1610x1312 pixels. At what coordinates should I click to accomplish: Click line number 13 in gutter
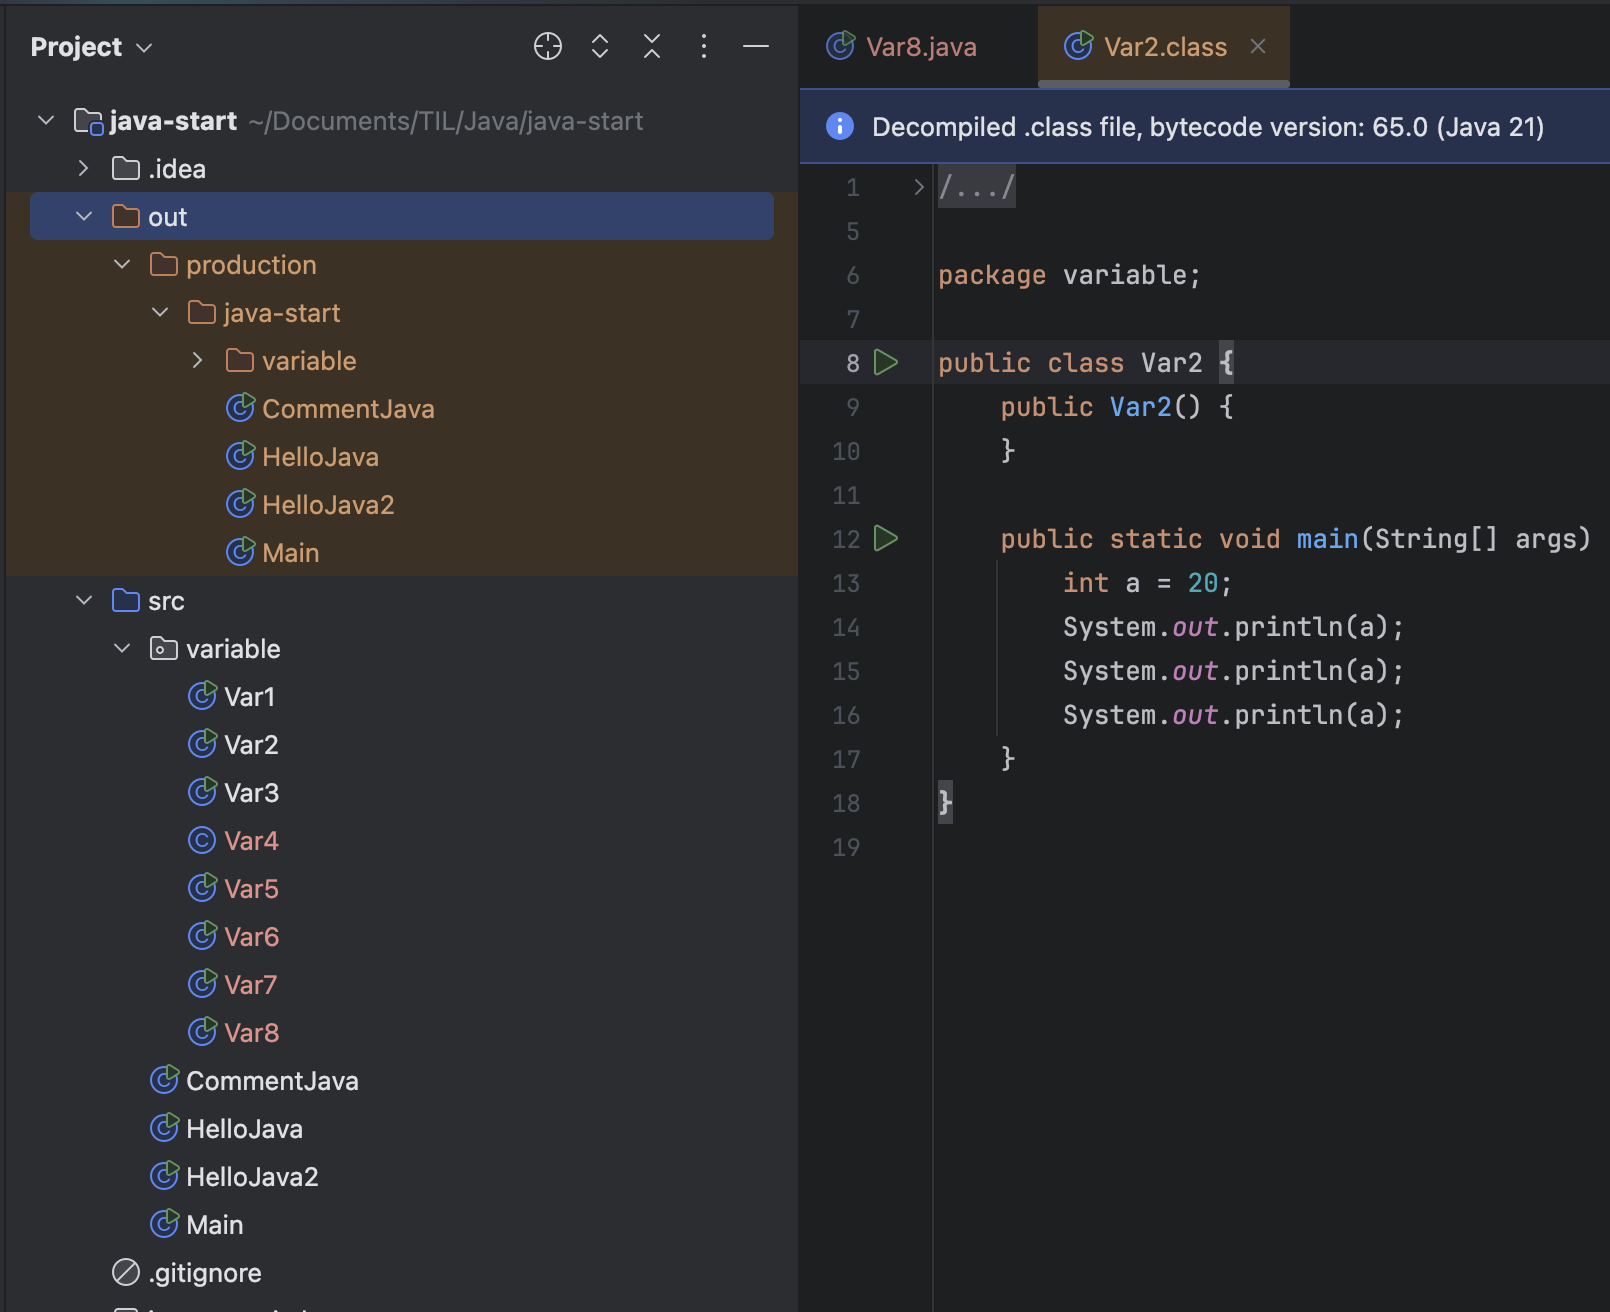click(x=846, y=583)
